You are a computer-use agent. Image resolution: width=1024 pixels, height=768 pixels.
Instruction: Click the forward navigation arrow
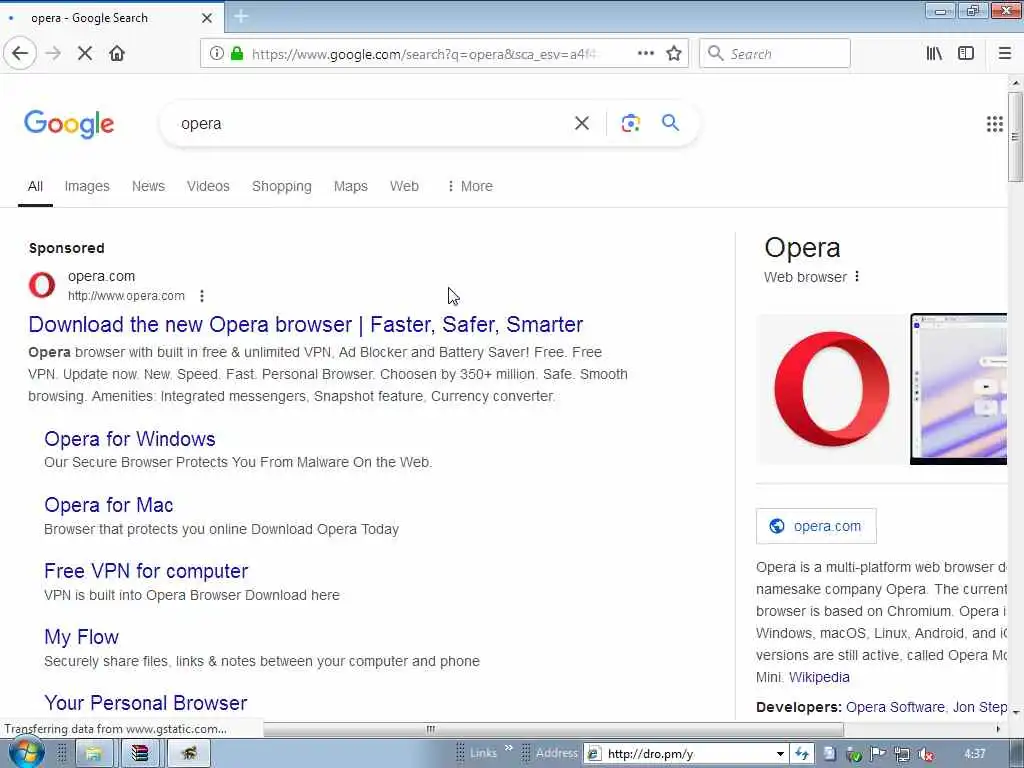click(x=54, y=54)
